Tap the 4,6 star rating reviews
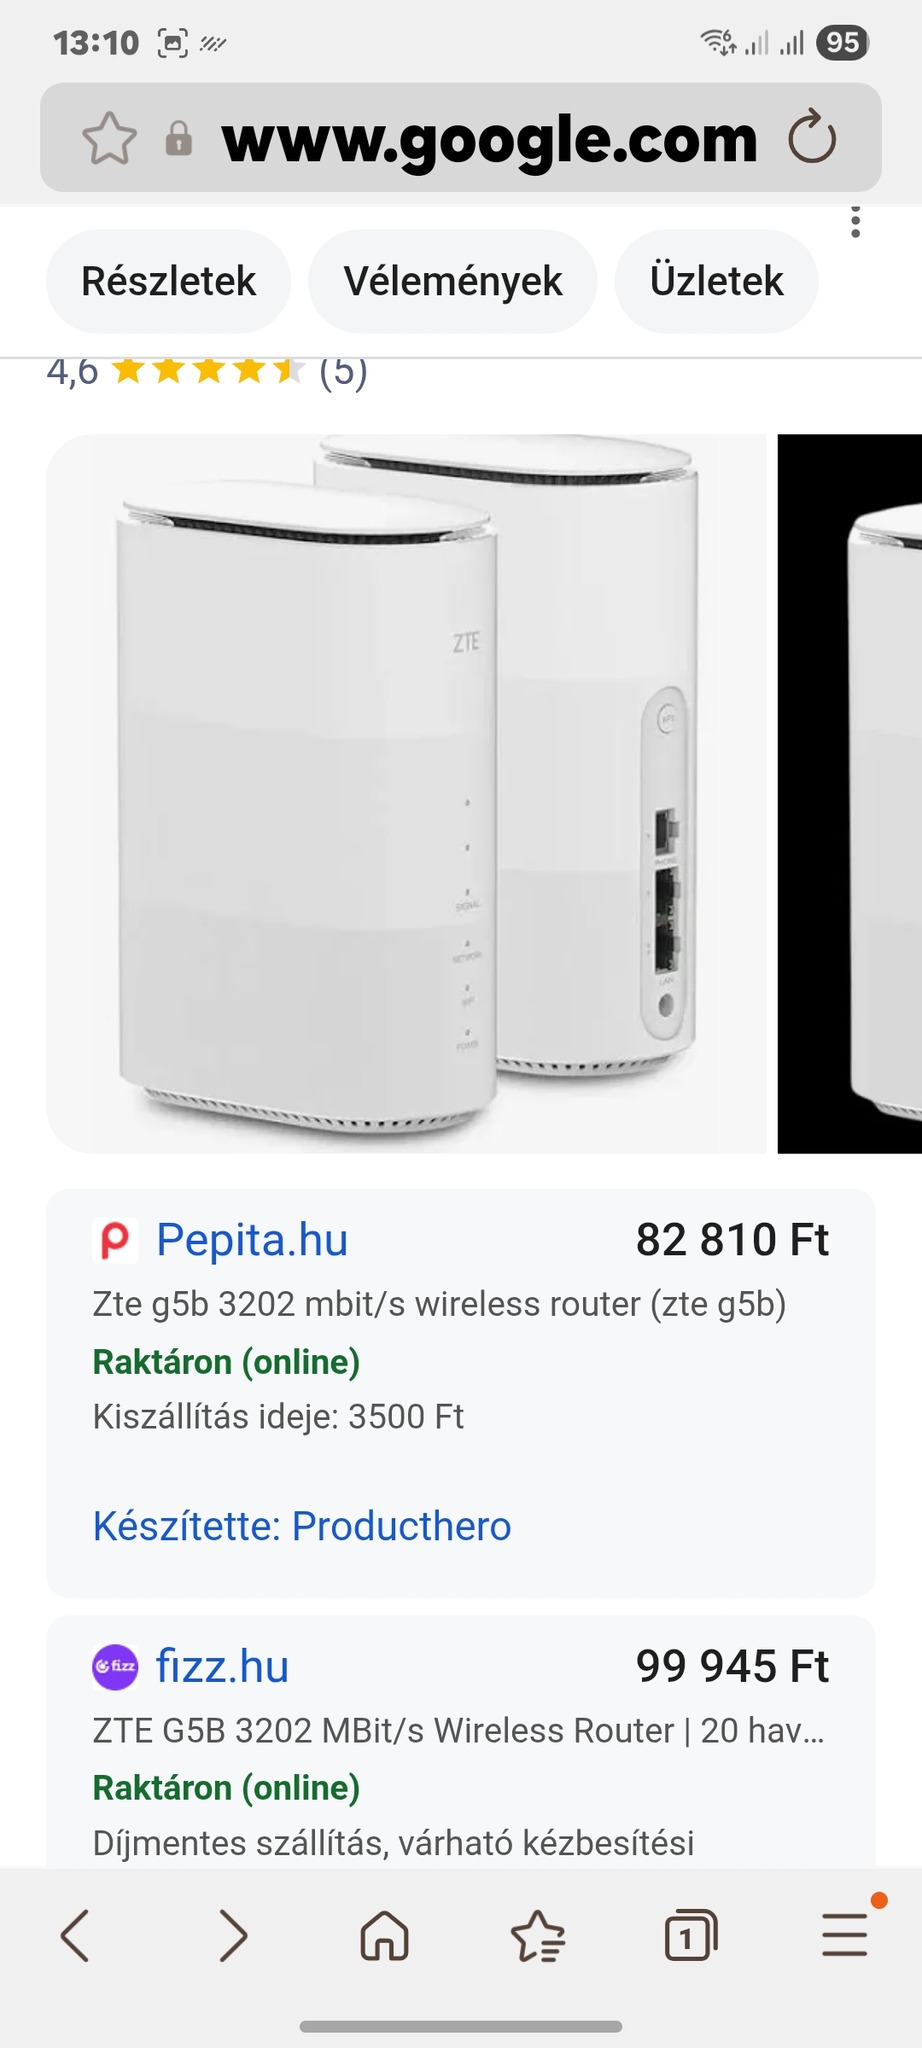 pyautogui.click(x=207, y=372)
